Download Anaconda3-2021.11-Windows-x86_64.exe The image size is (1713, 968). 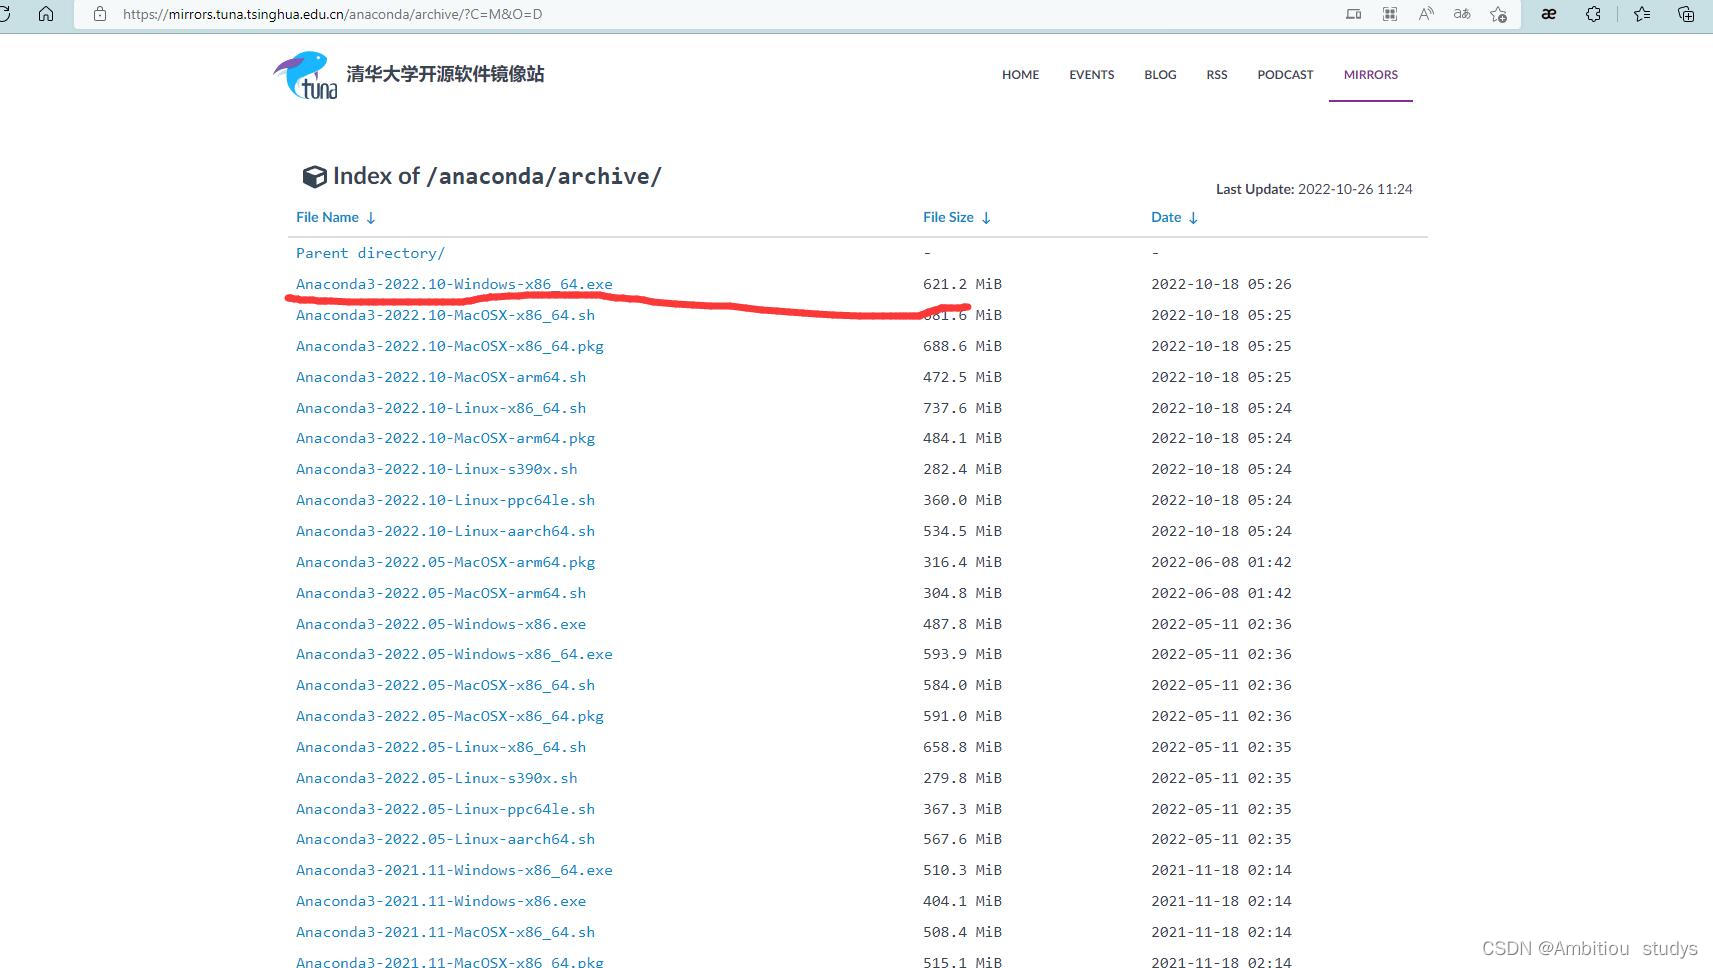click(454, 870)
